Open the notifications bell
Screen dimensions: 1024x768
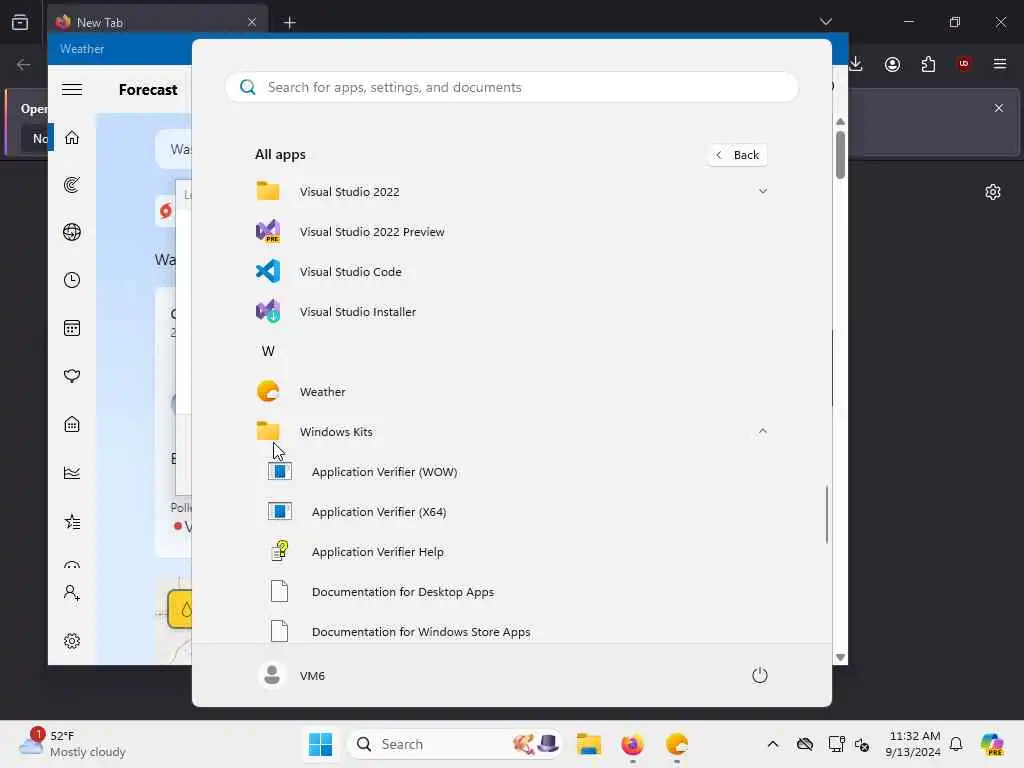[x=956, y=744]
